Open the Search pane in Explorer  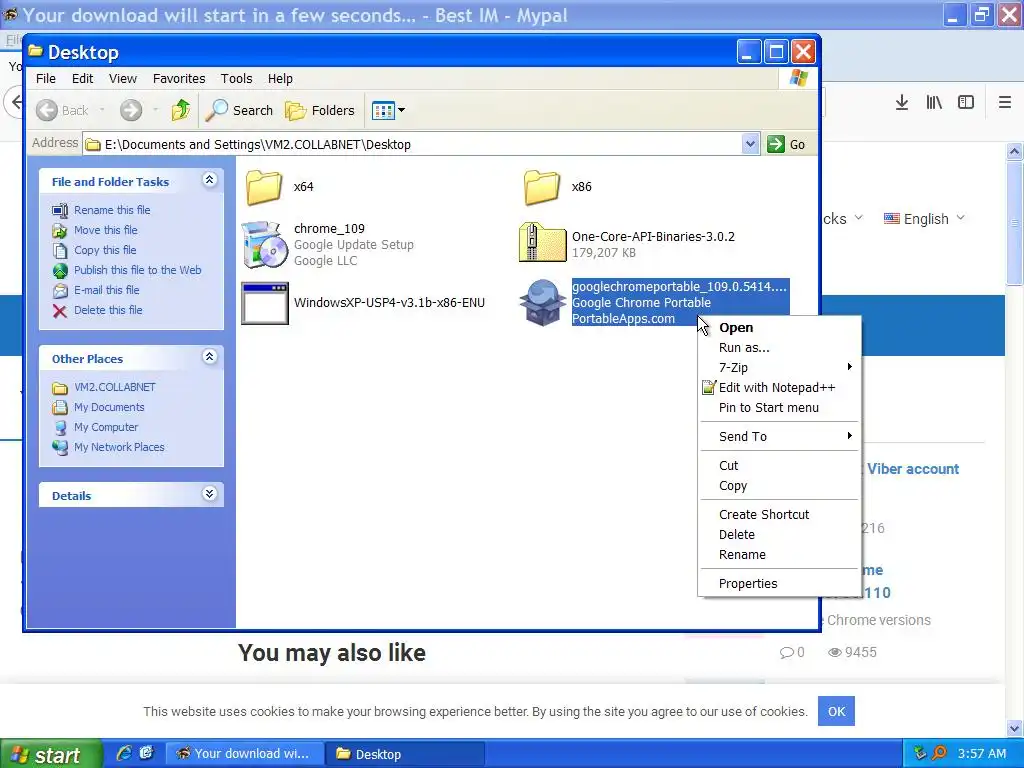pyautogui.click(x=238, y=110)
